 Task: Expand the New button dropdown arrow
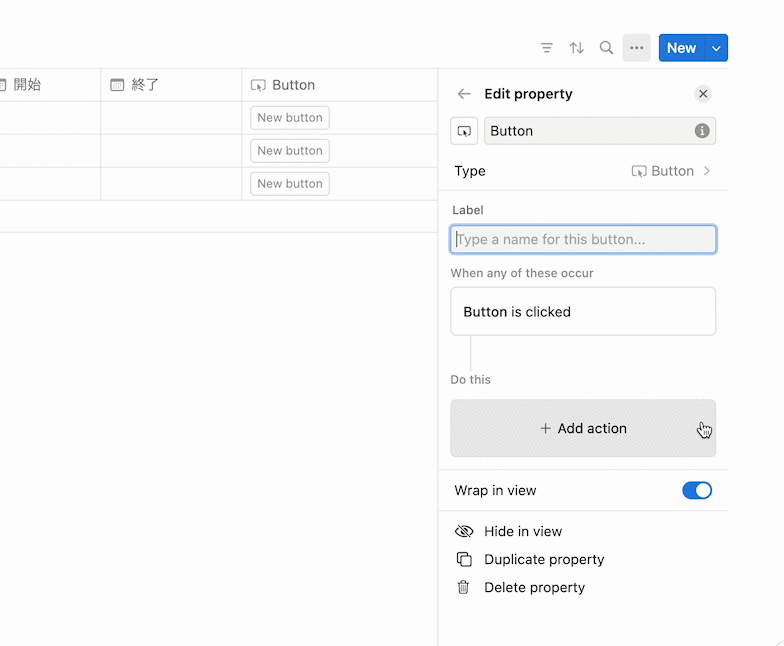[716, 48]
